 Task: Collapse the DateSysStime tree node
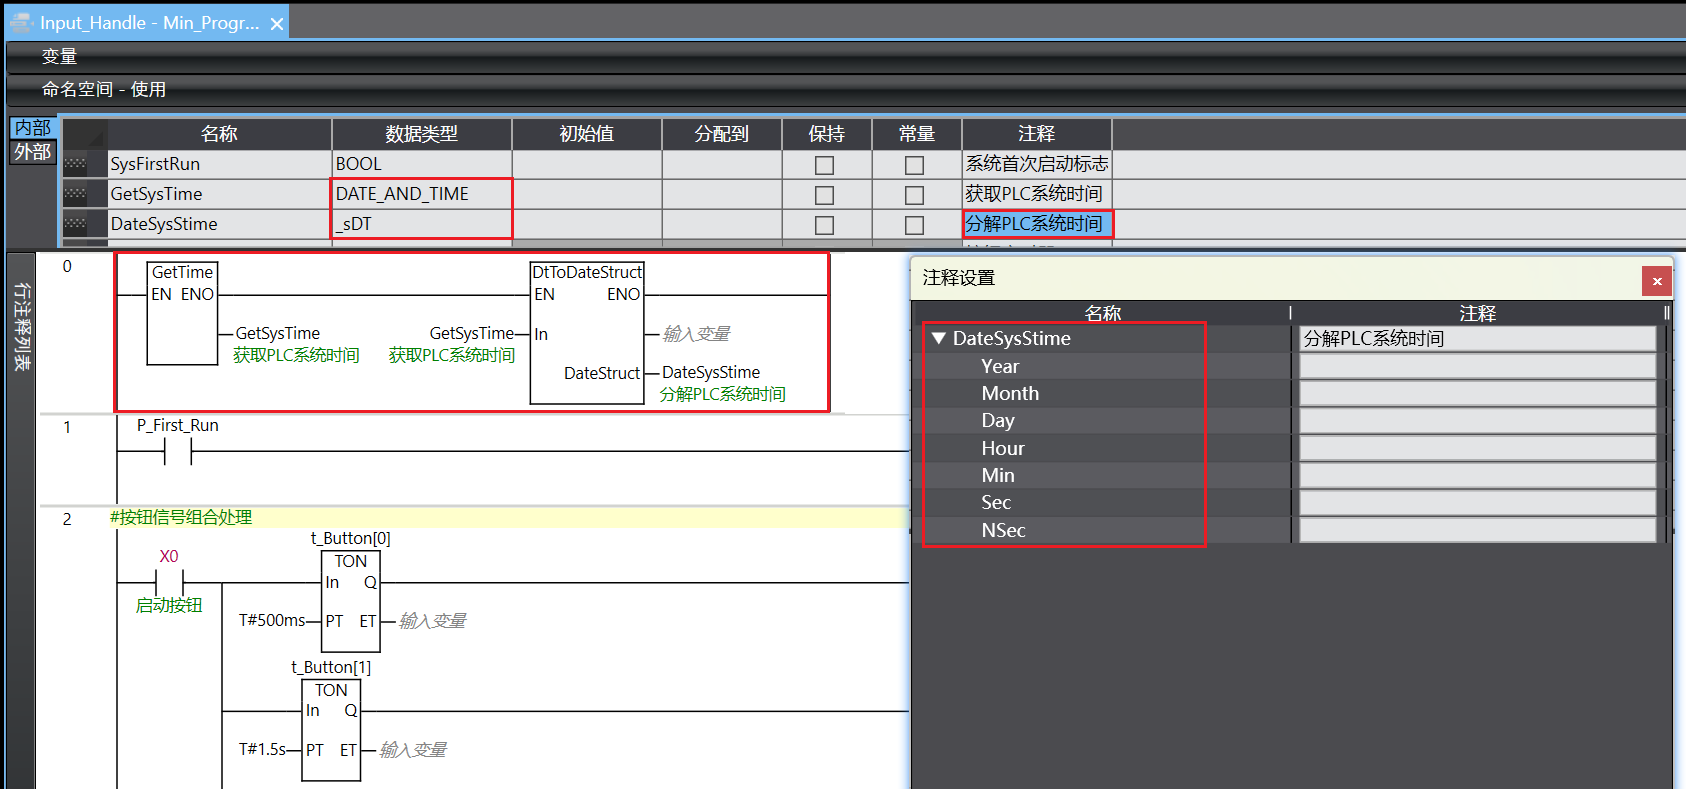[938, 339]
